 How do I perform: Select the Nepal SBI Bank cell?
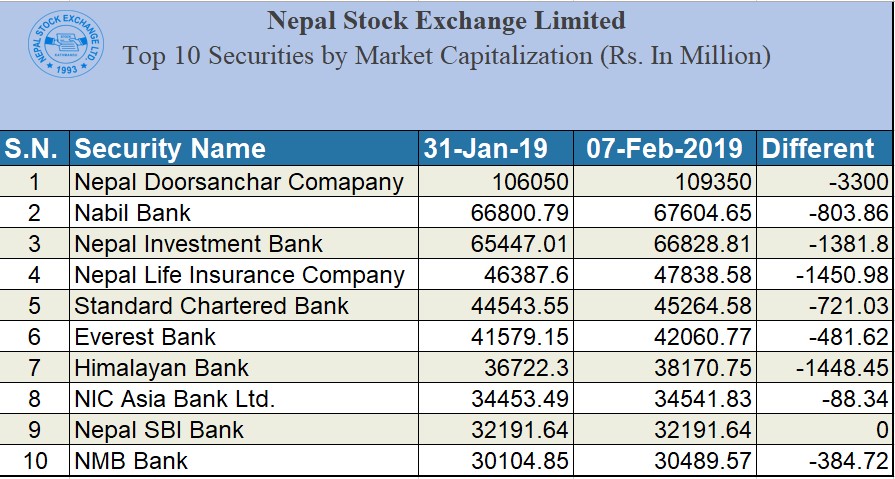pos(244,429)
